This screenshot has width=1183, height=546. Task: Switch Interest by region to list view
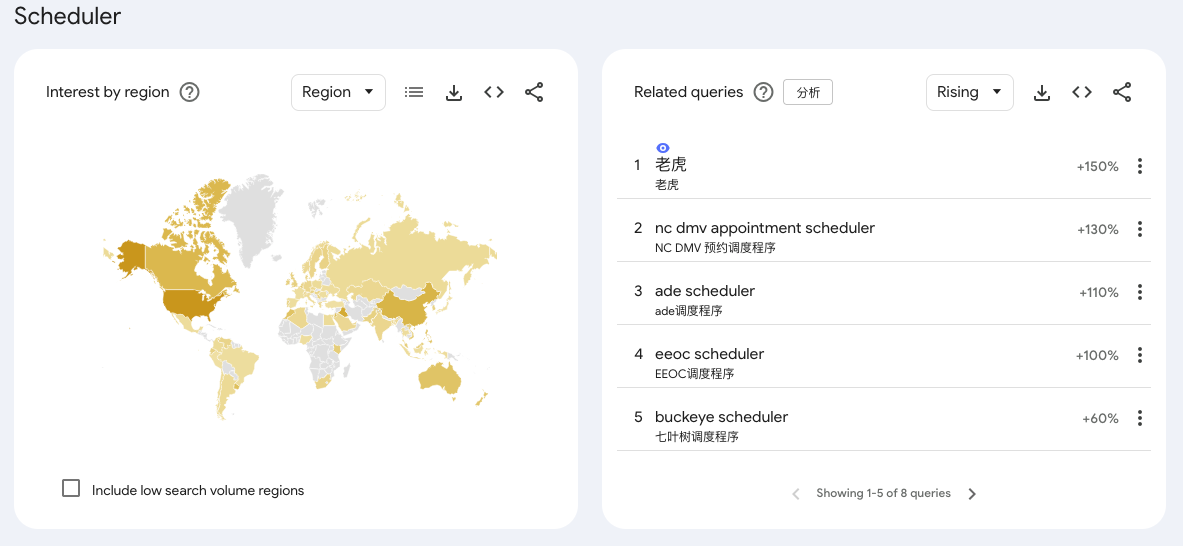[x=413, y=92]
